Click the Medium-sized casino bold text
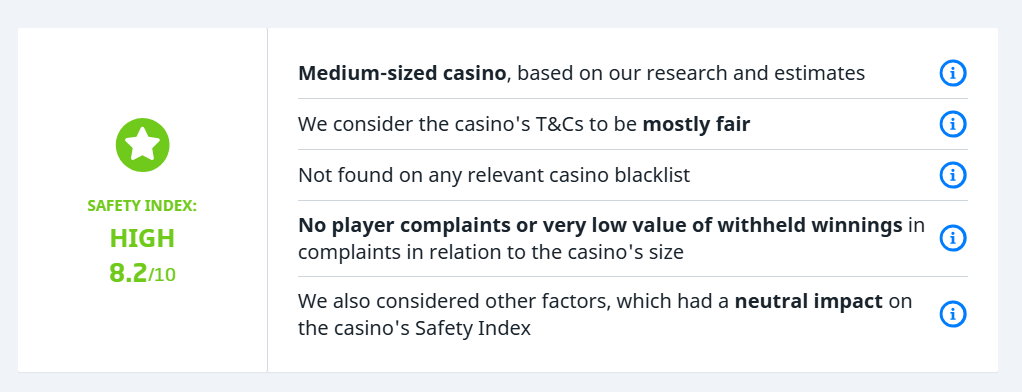 coord(402,73)
